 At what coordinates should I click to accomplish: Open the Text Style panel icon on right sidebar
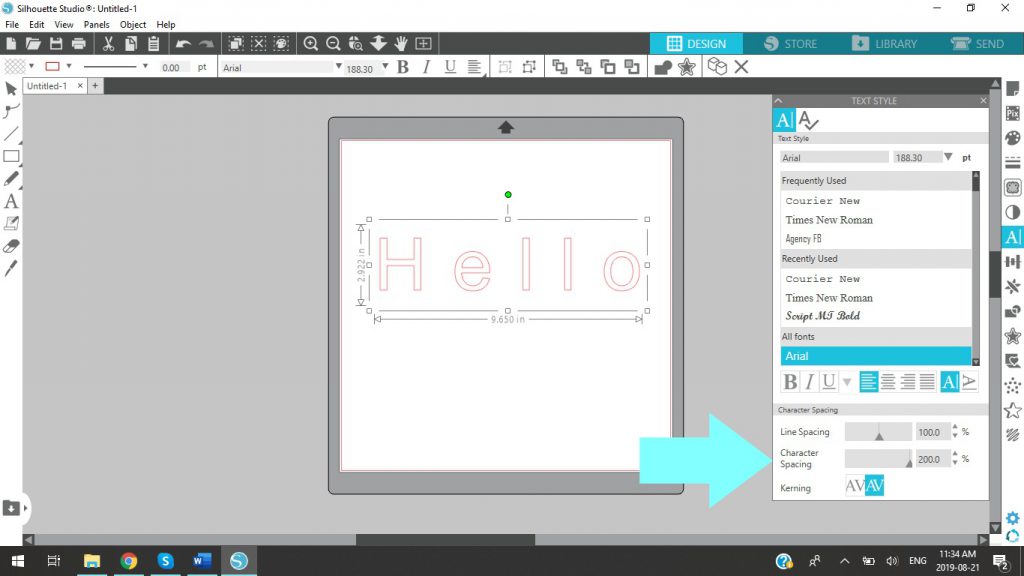[1012, 236]
